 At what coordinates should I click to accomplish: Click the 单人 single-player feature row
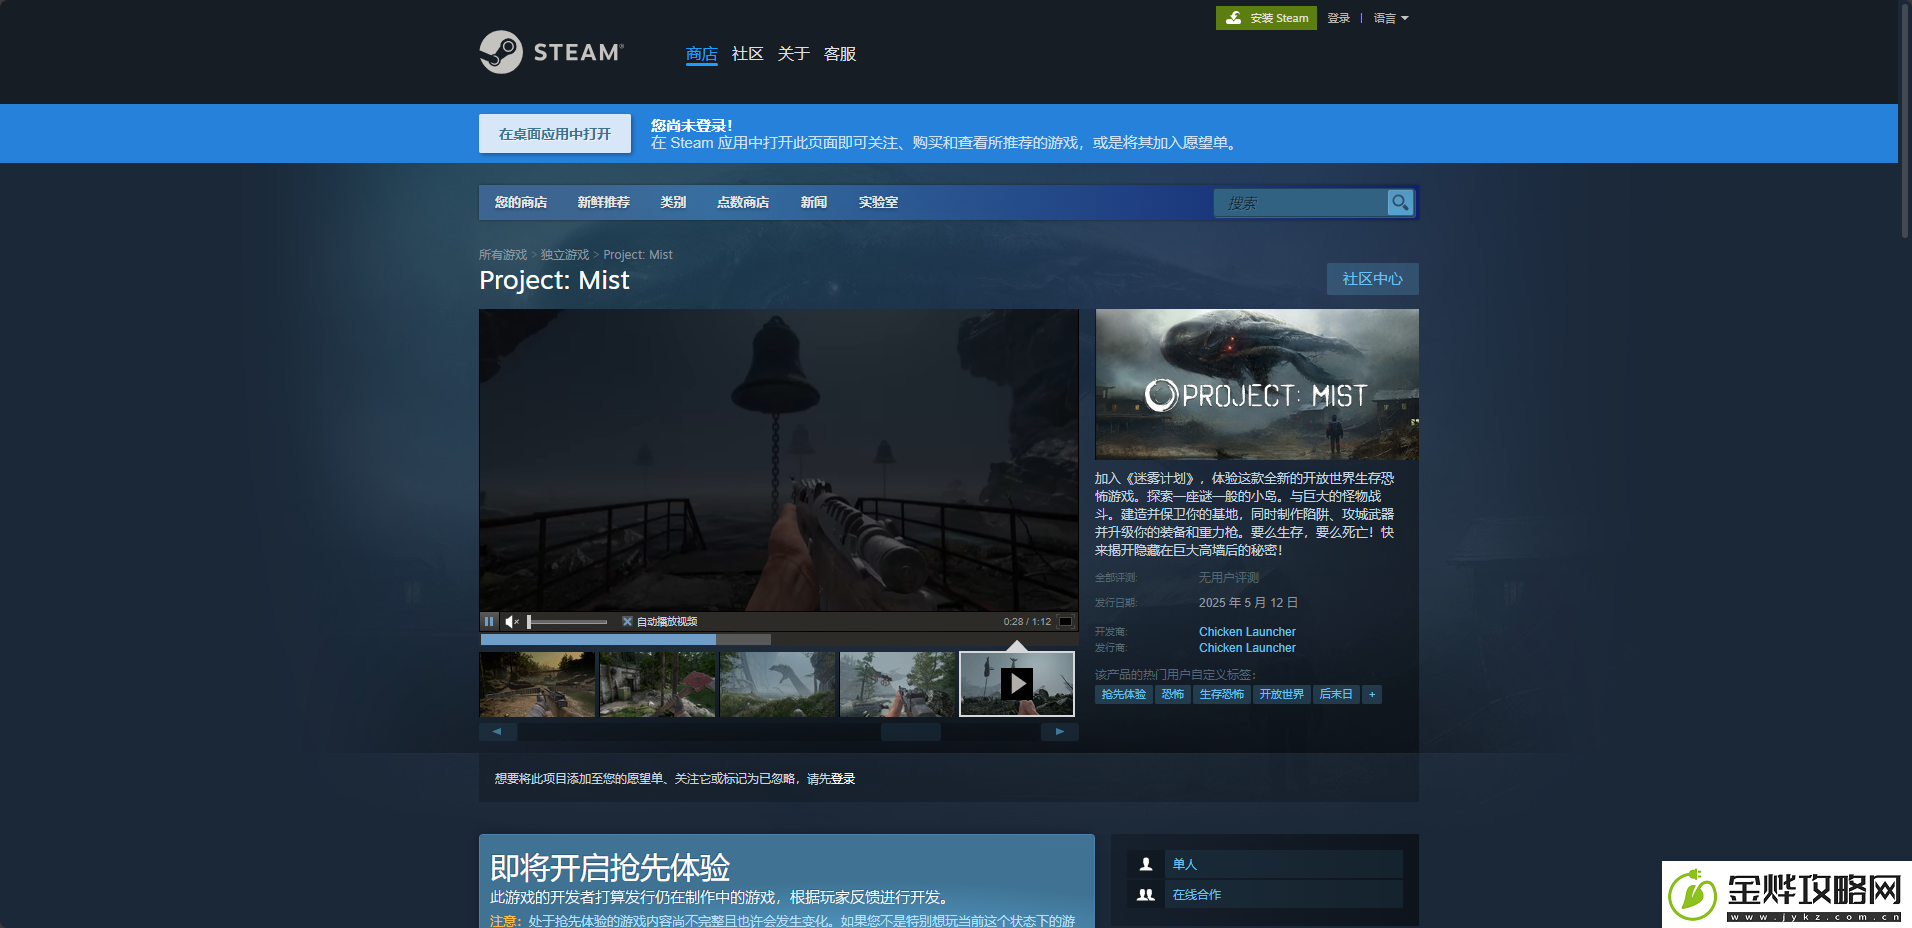coord(1265,864)
